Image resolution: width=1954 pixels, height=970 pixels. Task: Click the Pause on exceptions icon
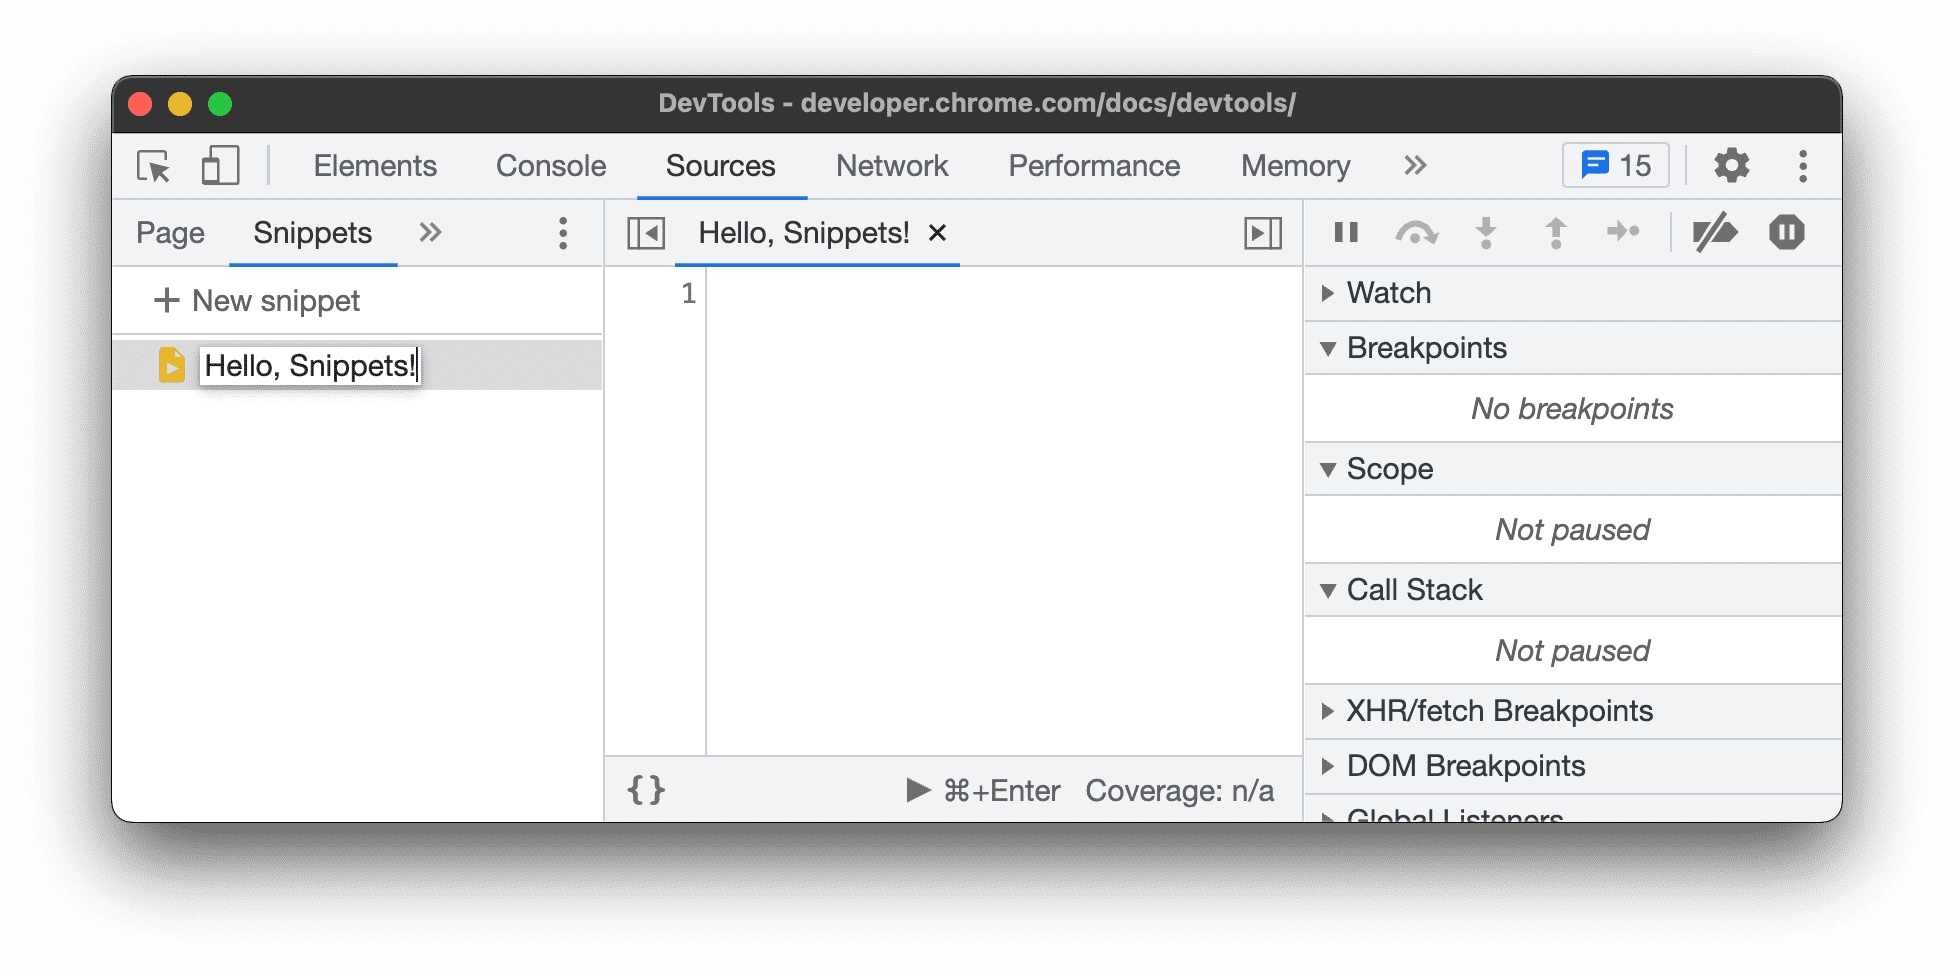(1787, 232)
